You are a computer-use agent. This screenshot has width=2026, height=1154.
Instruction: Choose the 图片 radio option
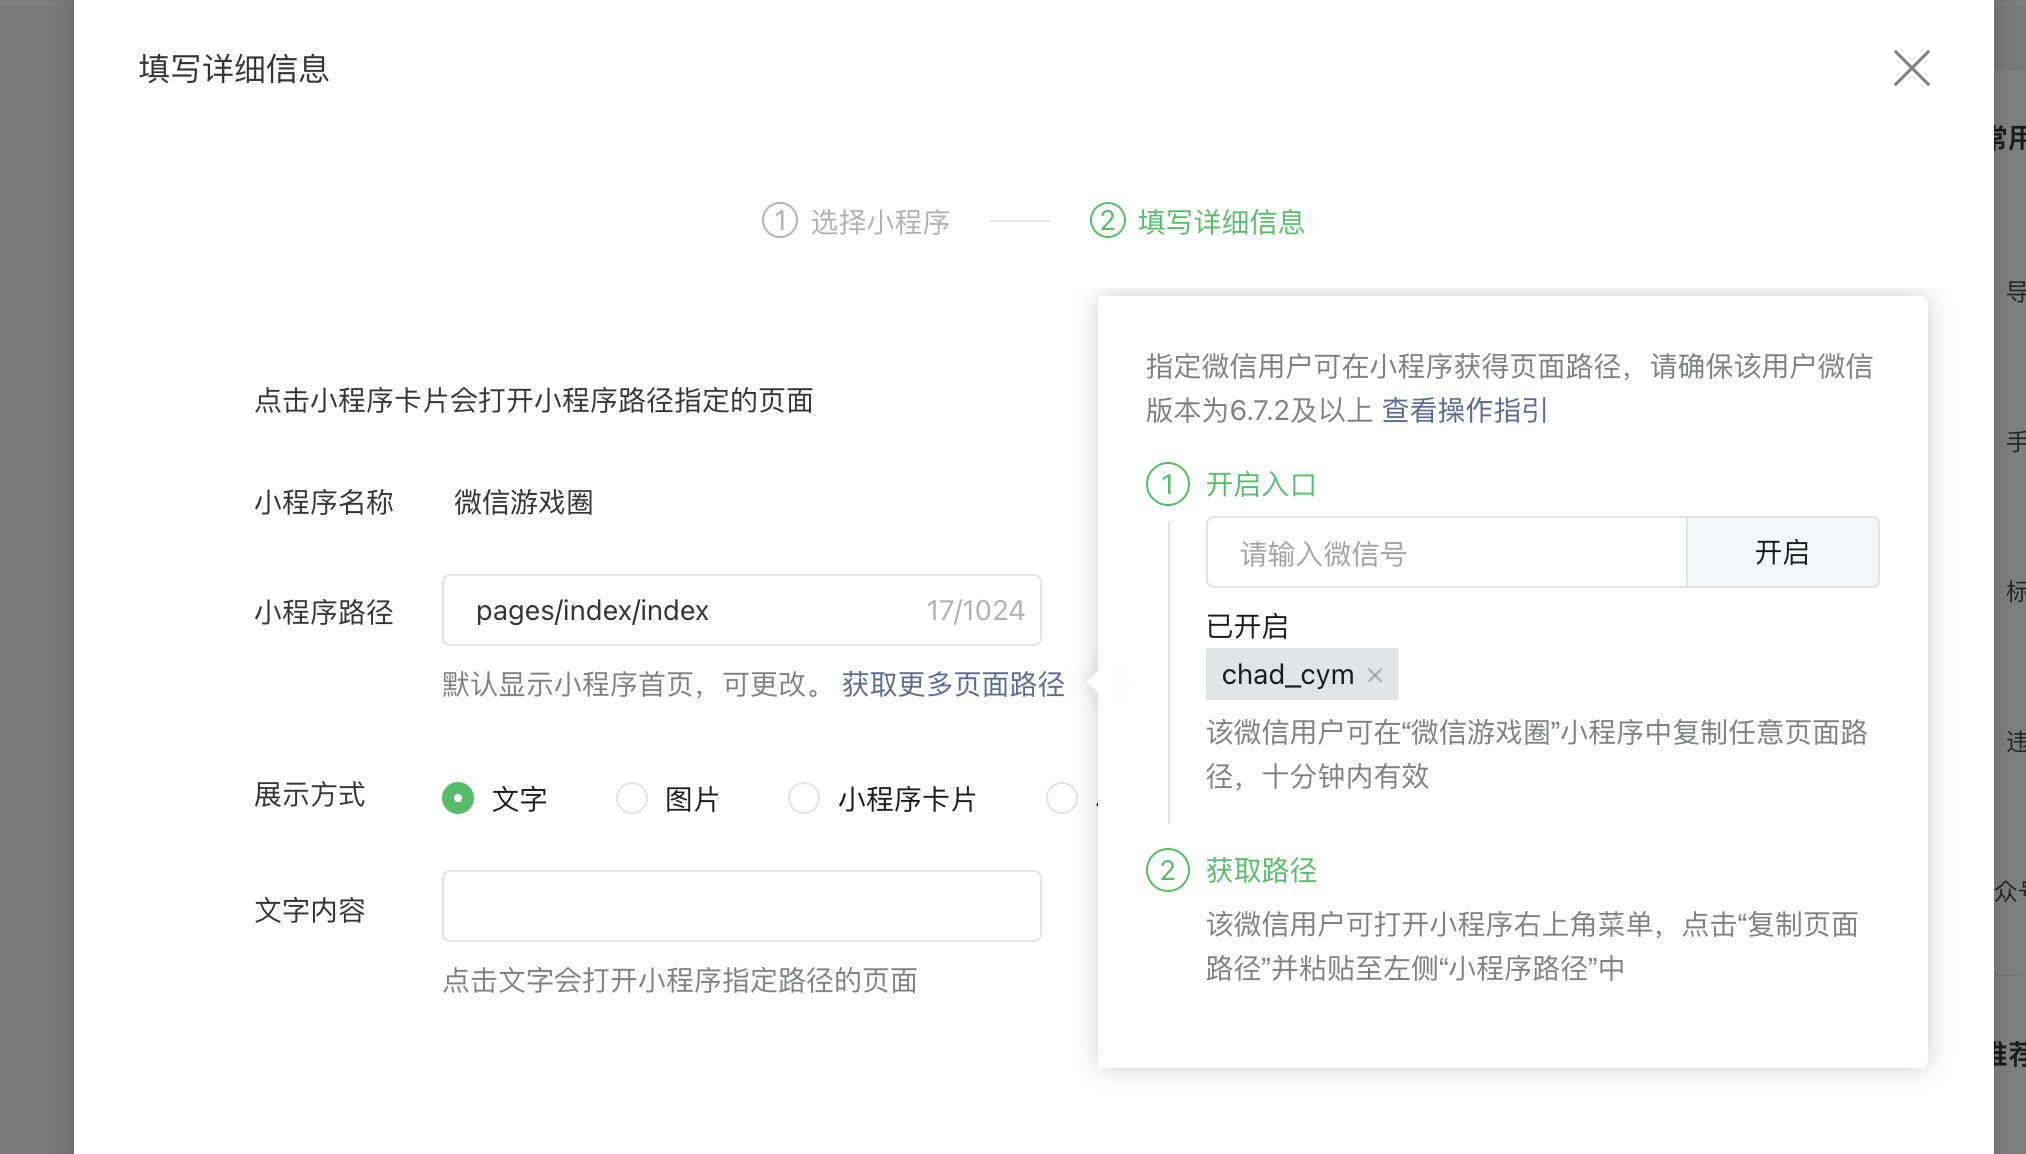point(632,798)
